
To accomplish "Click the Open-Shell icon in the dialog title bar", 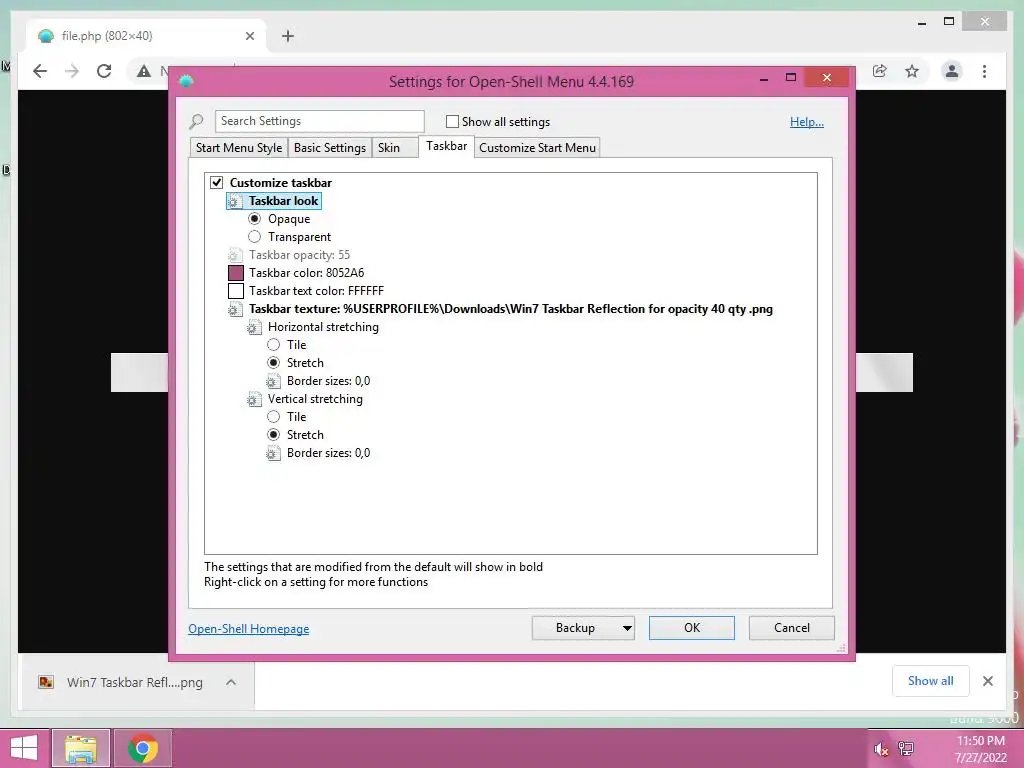I will coord(186,81).
